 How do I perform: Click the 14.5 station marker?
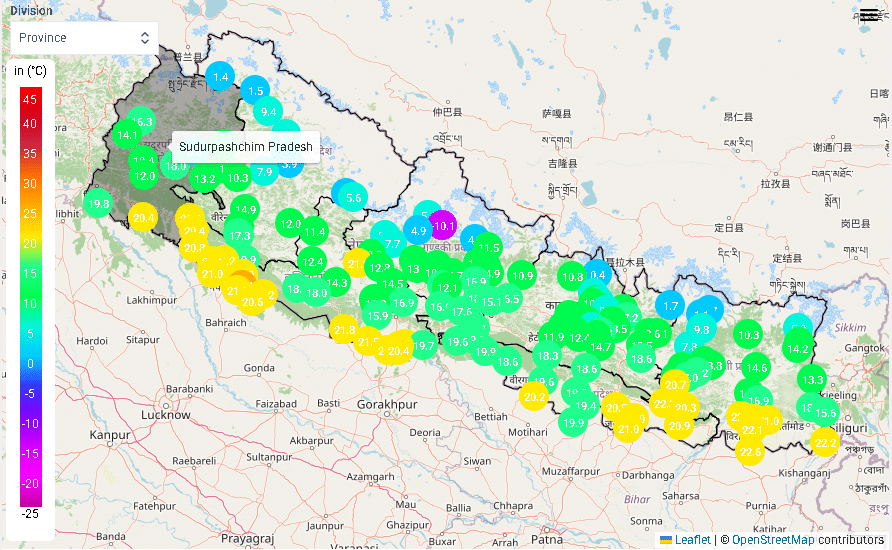pos(393,283)
